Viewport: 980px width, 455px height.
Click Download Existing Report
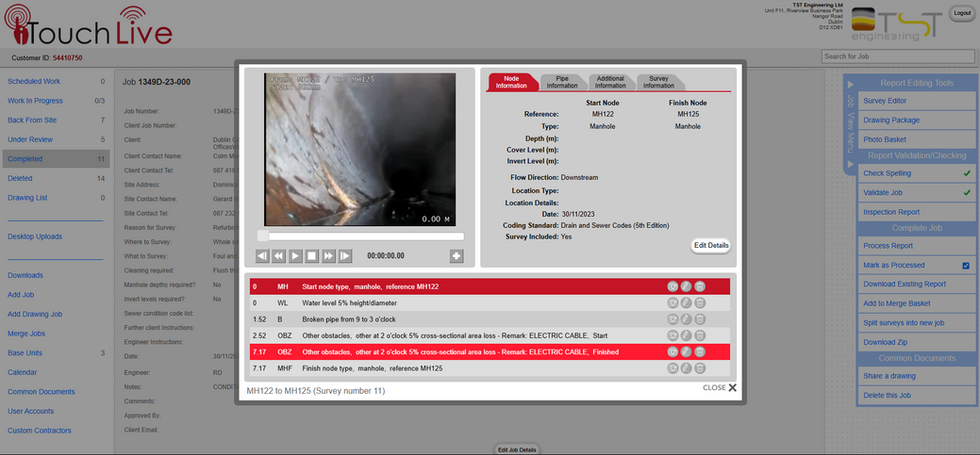click(x=915, y=284)
